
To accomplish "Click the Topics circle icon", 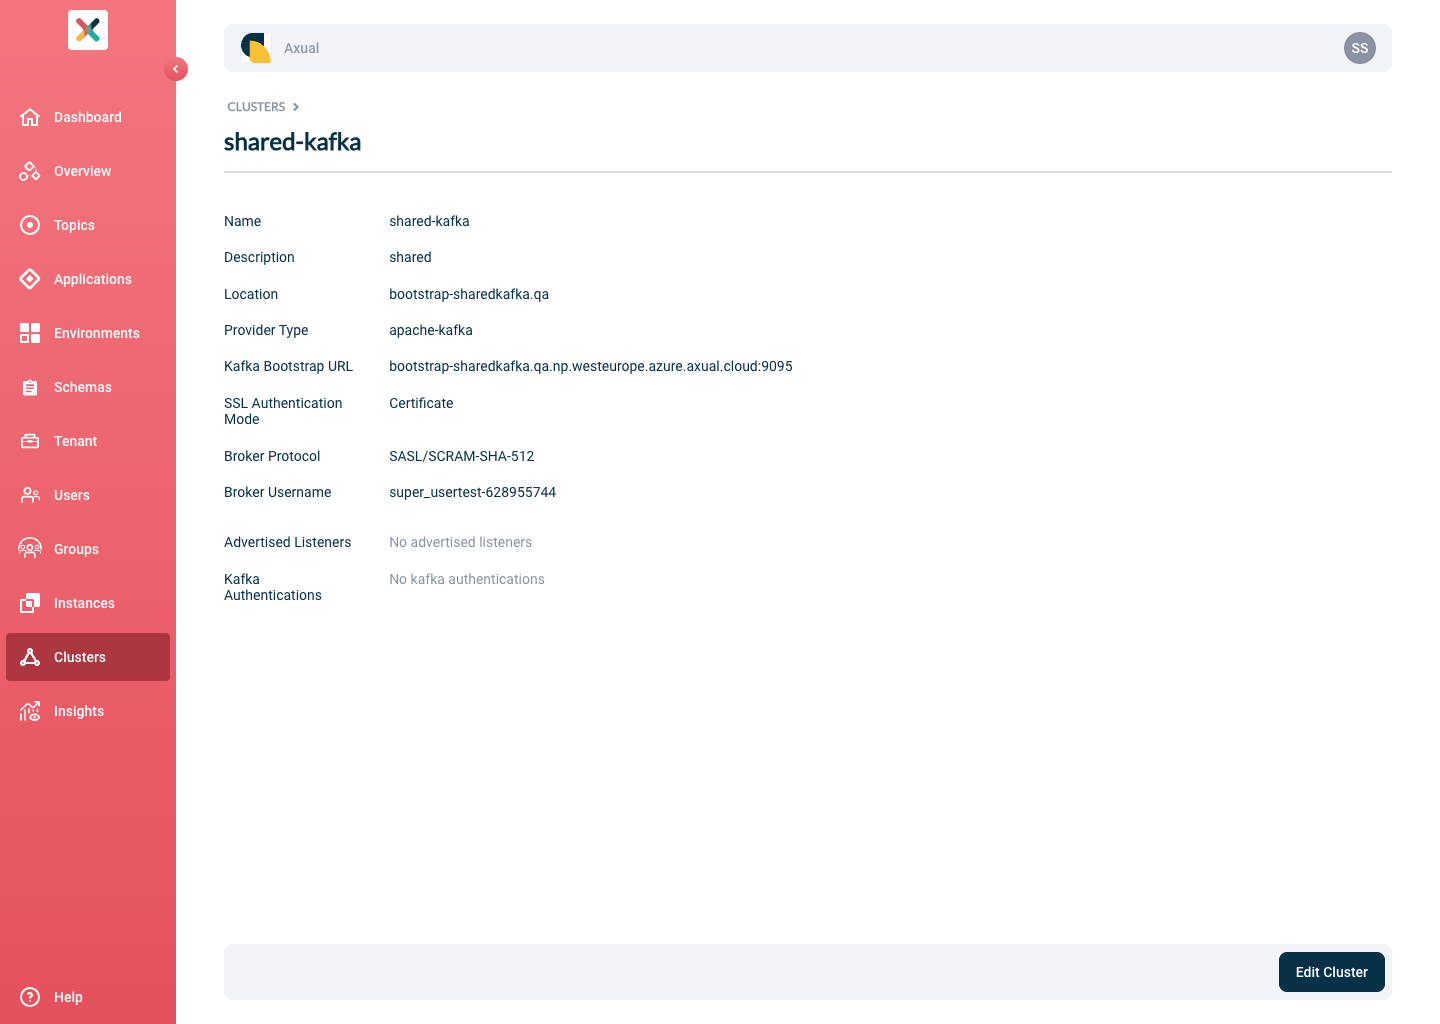I will click(x=30, y=225).
